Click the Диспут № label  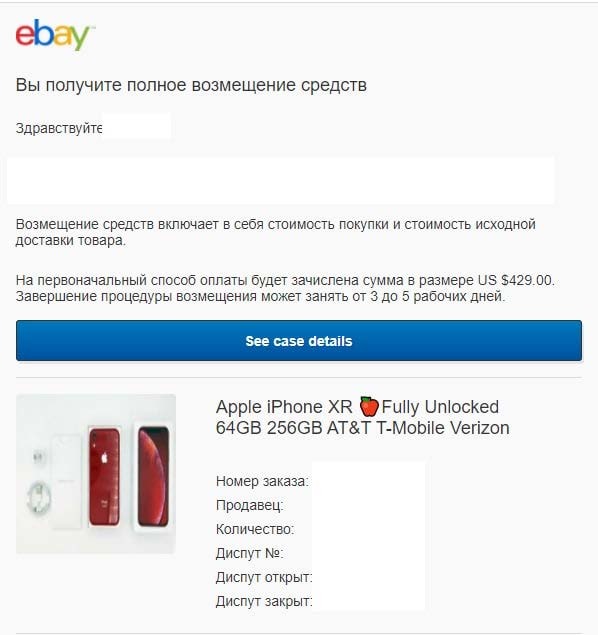(249, 553)
